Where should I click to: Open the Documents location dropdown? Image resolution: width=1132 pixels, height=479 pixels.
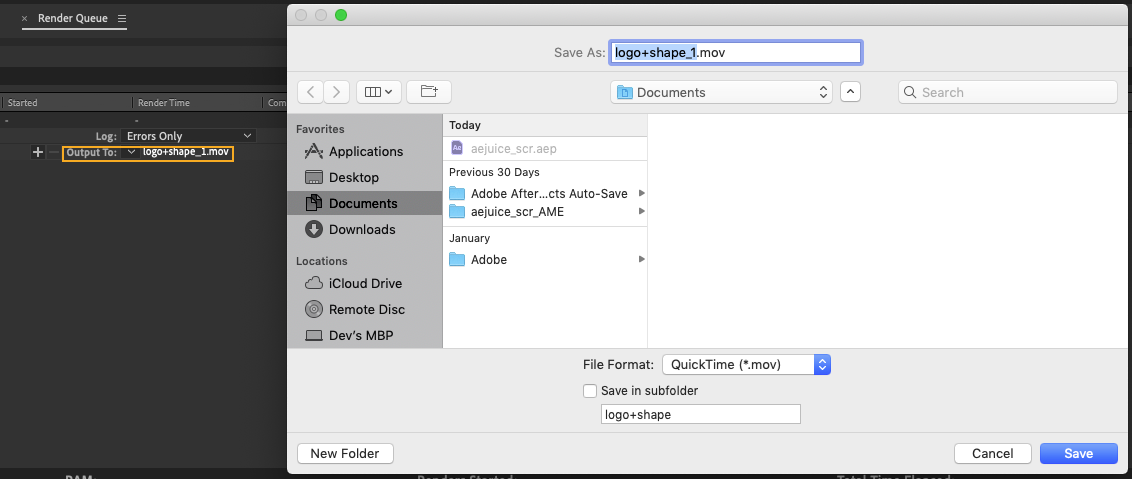pos(721,92)
